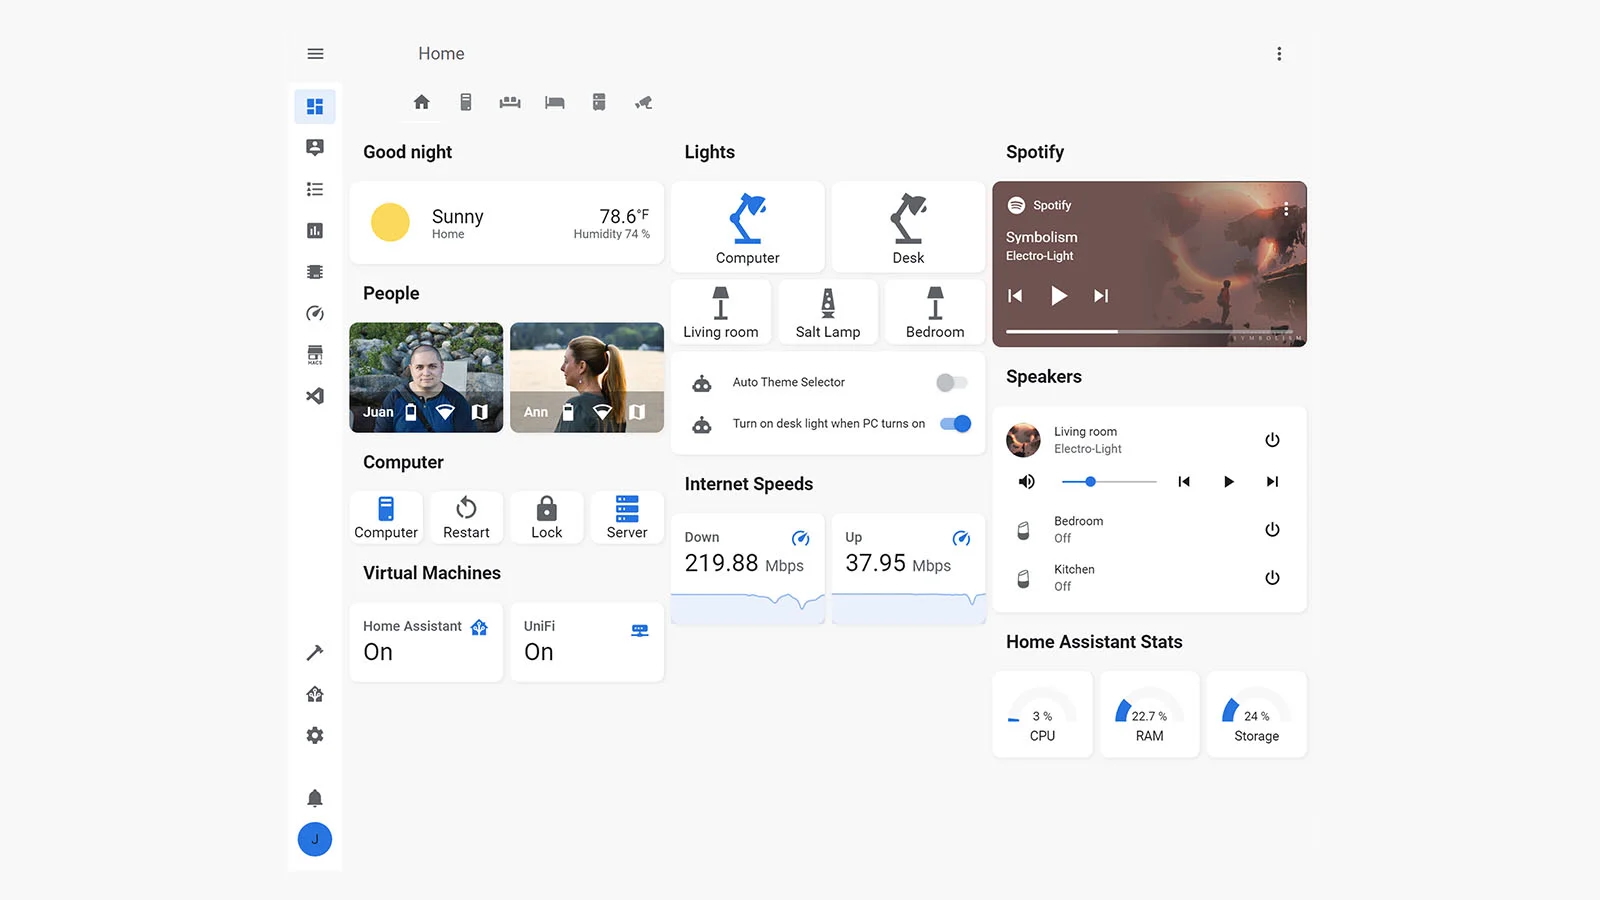Image resolution: width=1600 pixels, height=900 pixels.
Task: Open notifications bell in the sidebar
Action: [x=315, y=797]
